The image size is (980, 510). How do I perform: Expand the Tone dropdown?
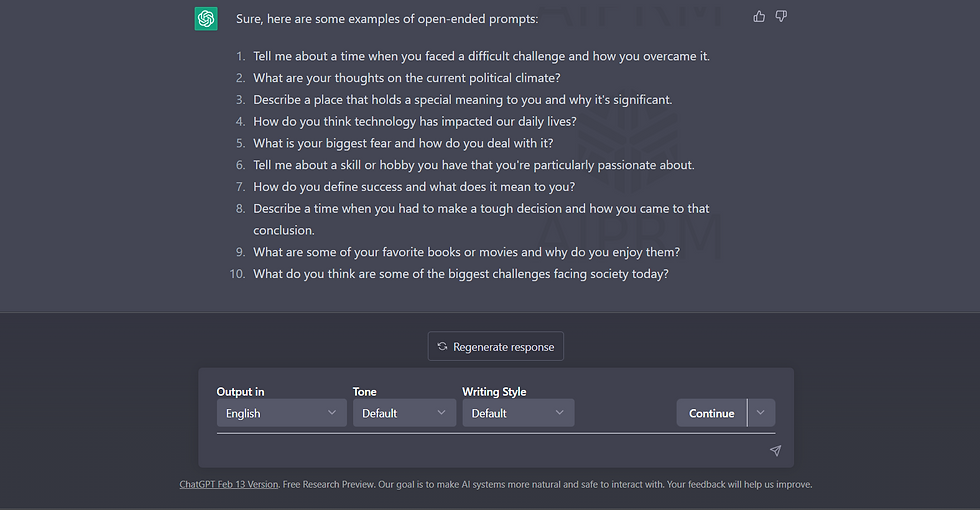(x=404, y=413)
